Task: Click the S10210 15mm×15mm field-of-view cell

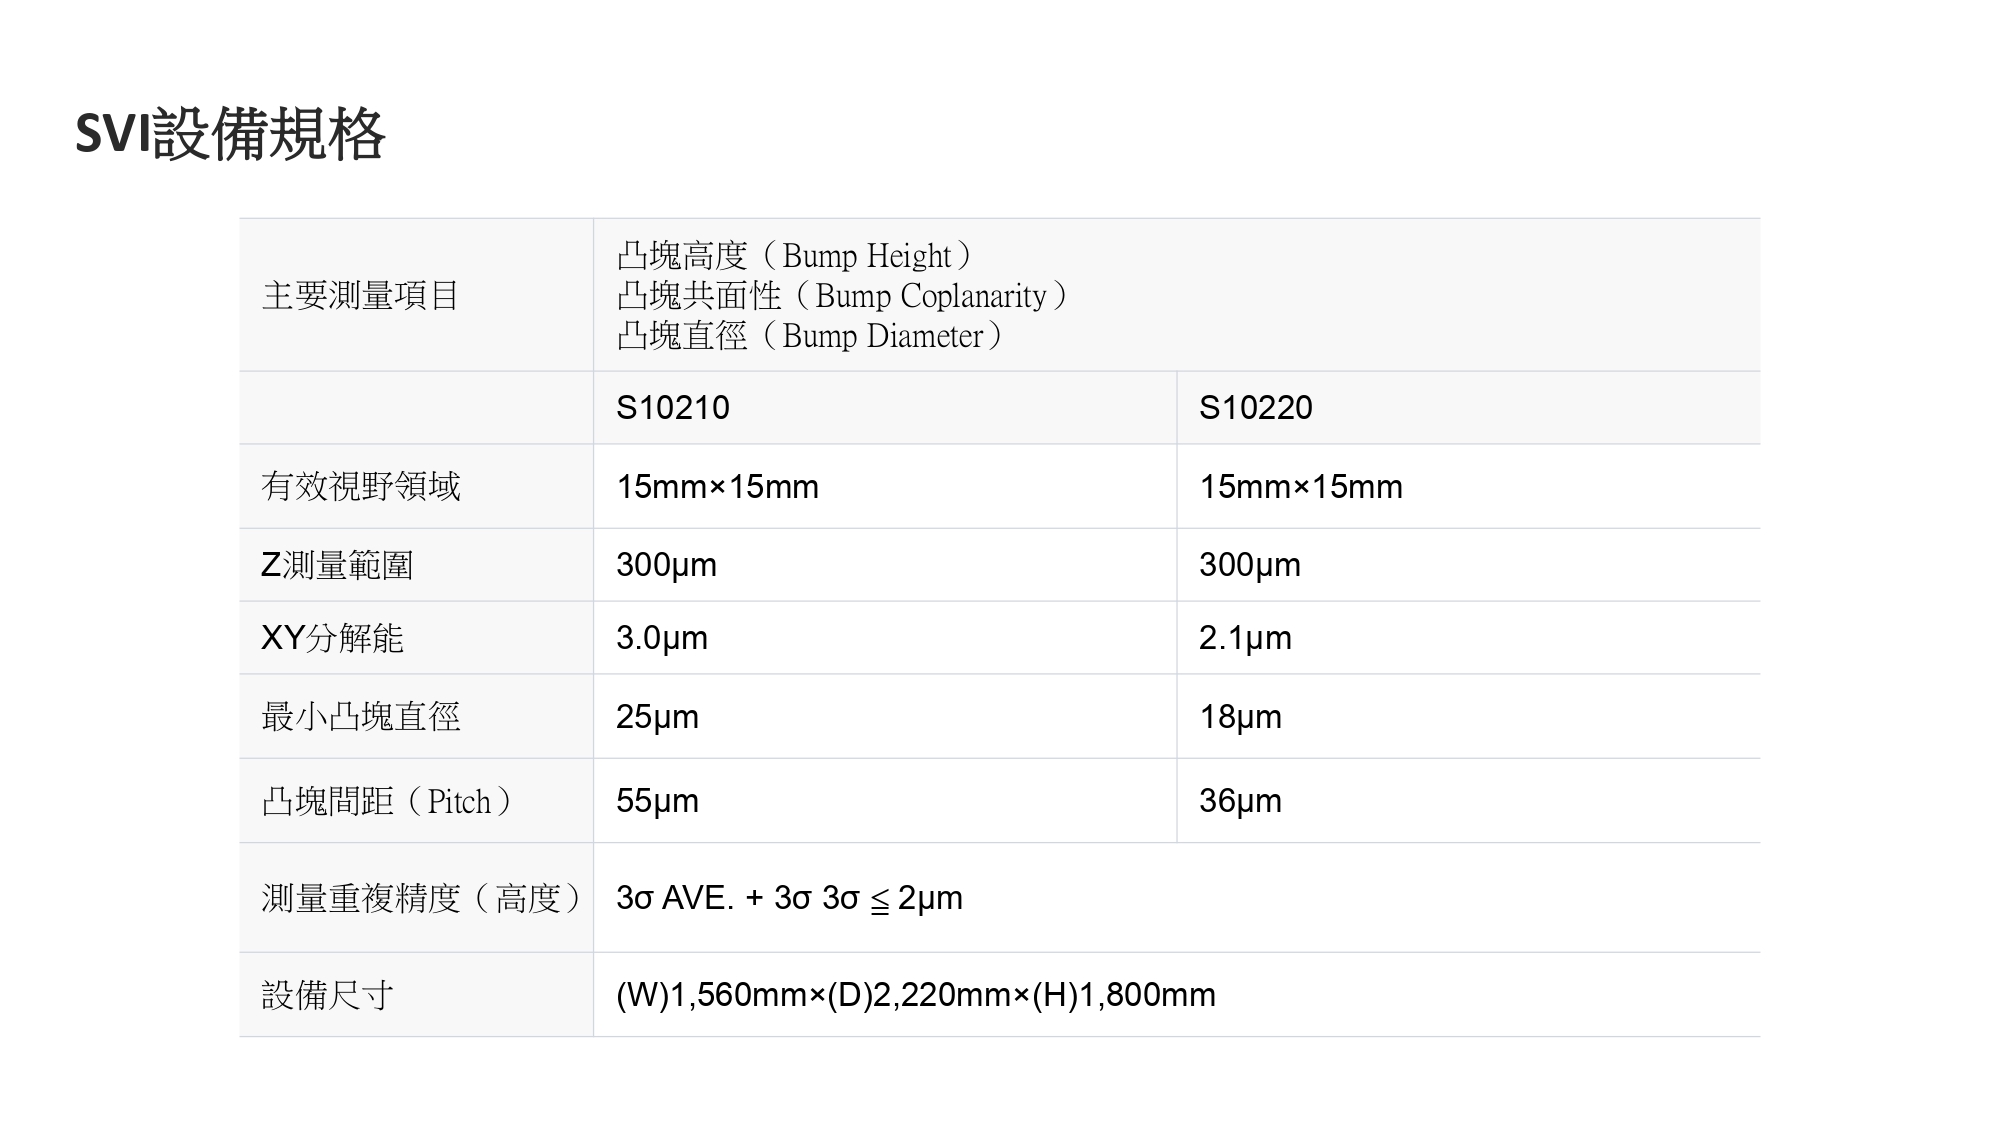Action: pyautogui.click(x=717, y=487)
